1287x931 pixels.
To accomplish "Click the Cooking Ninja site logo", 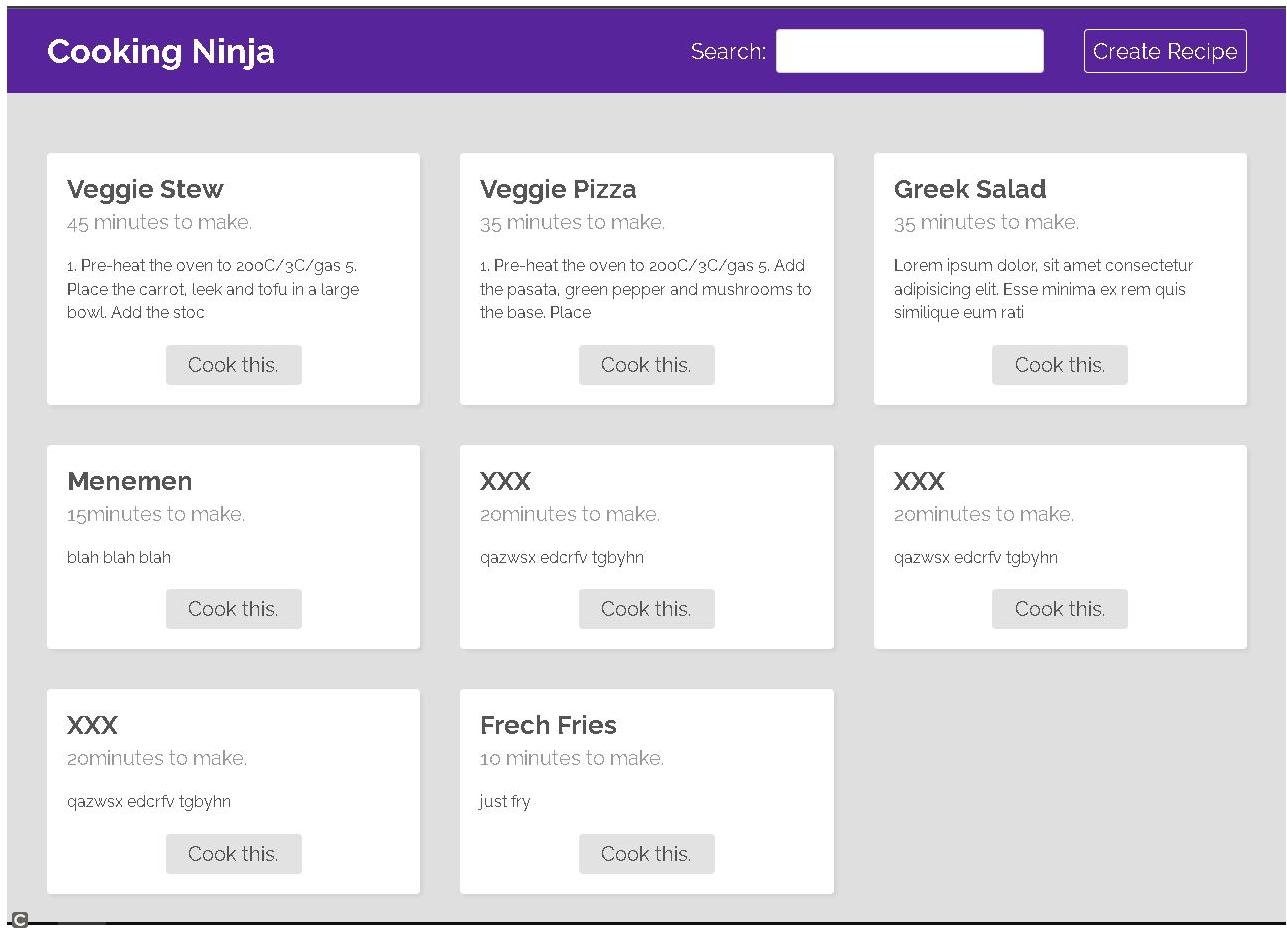I will [160, 51].
